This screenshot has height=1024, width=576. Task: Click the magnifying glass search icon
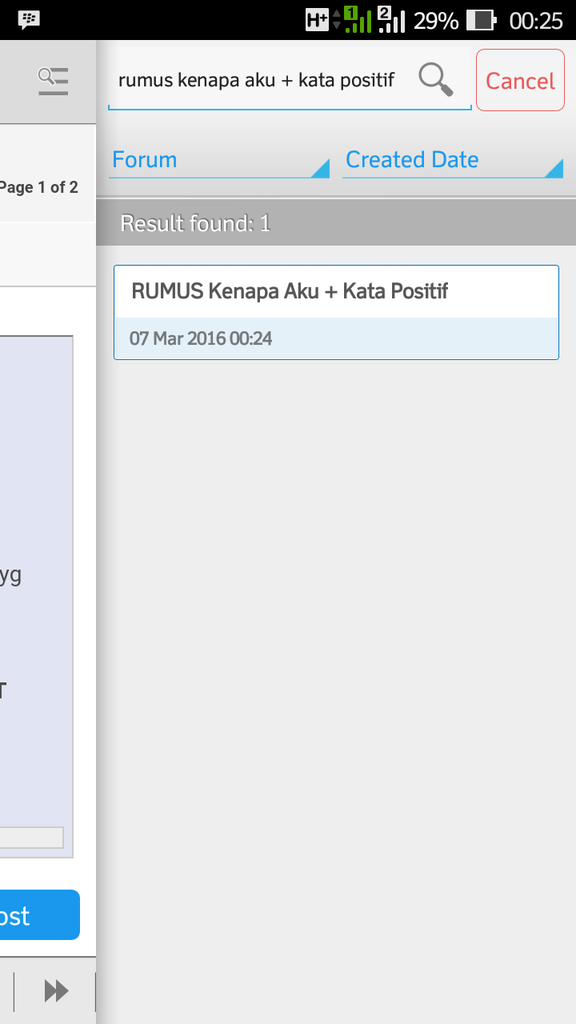[436, 80]
